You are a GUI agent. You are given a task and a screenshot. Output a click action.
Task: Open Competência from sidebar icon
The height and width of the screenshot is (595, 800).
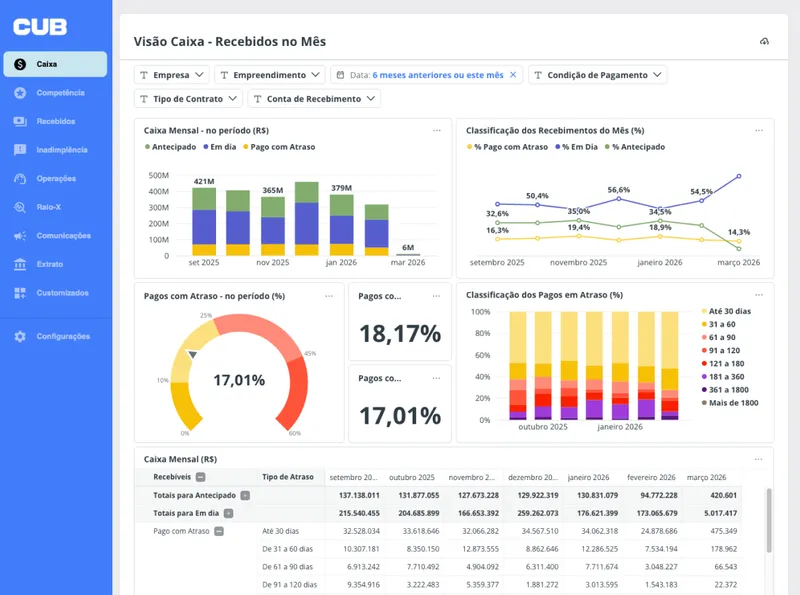click(x=20, y=93)
